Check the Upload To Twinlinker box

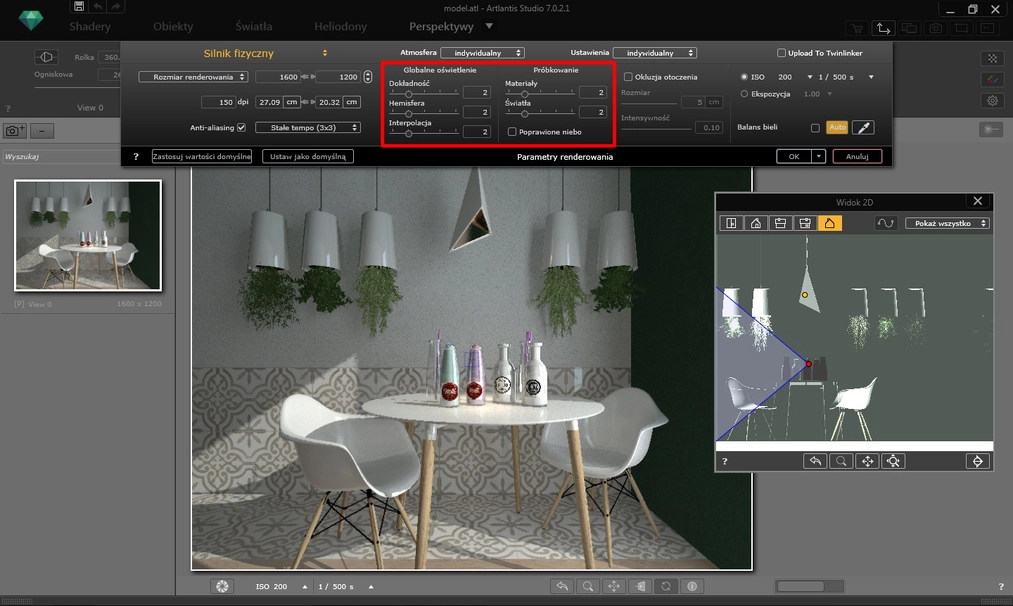coord(781,53)
